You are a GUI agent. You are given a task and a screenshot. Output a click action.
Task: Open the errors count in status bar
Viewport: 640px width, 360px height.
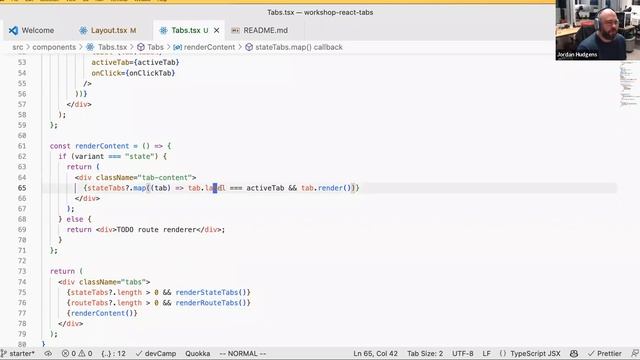click(69, 353)
